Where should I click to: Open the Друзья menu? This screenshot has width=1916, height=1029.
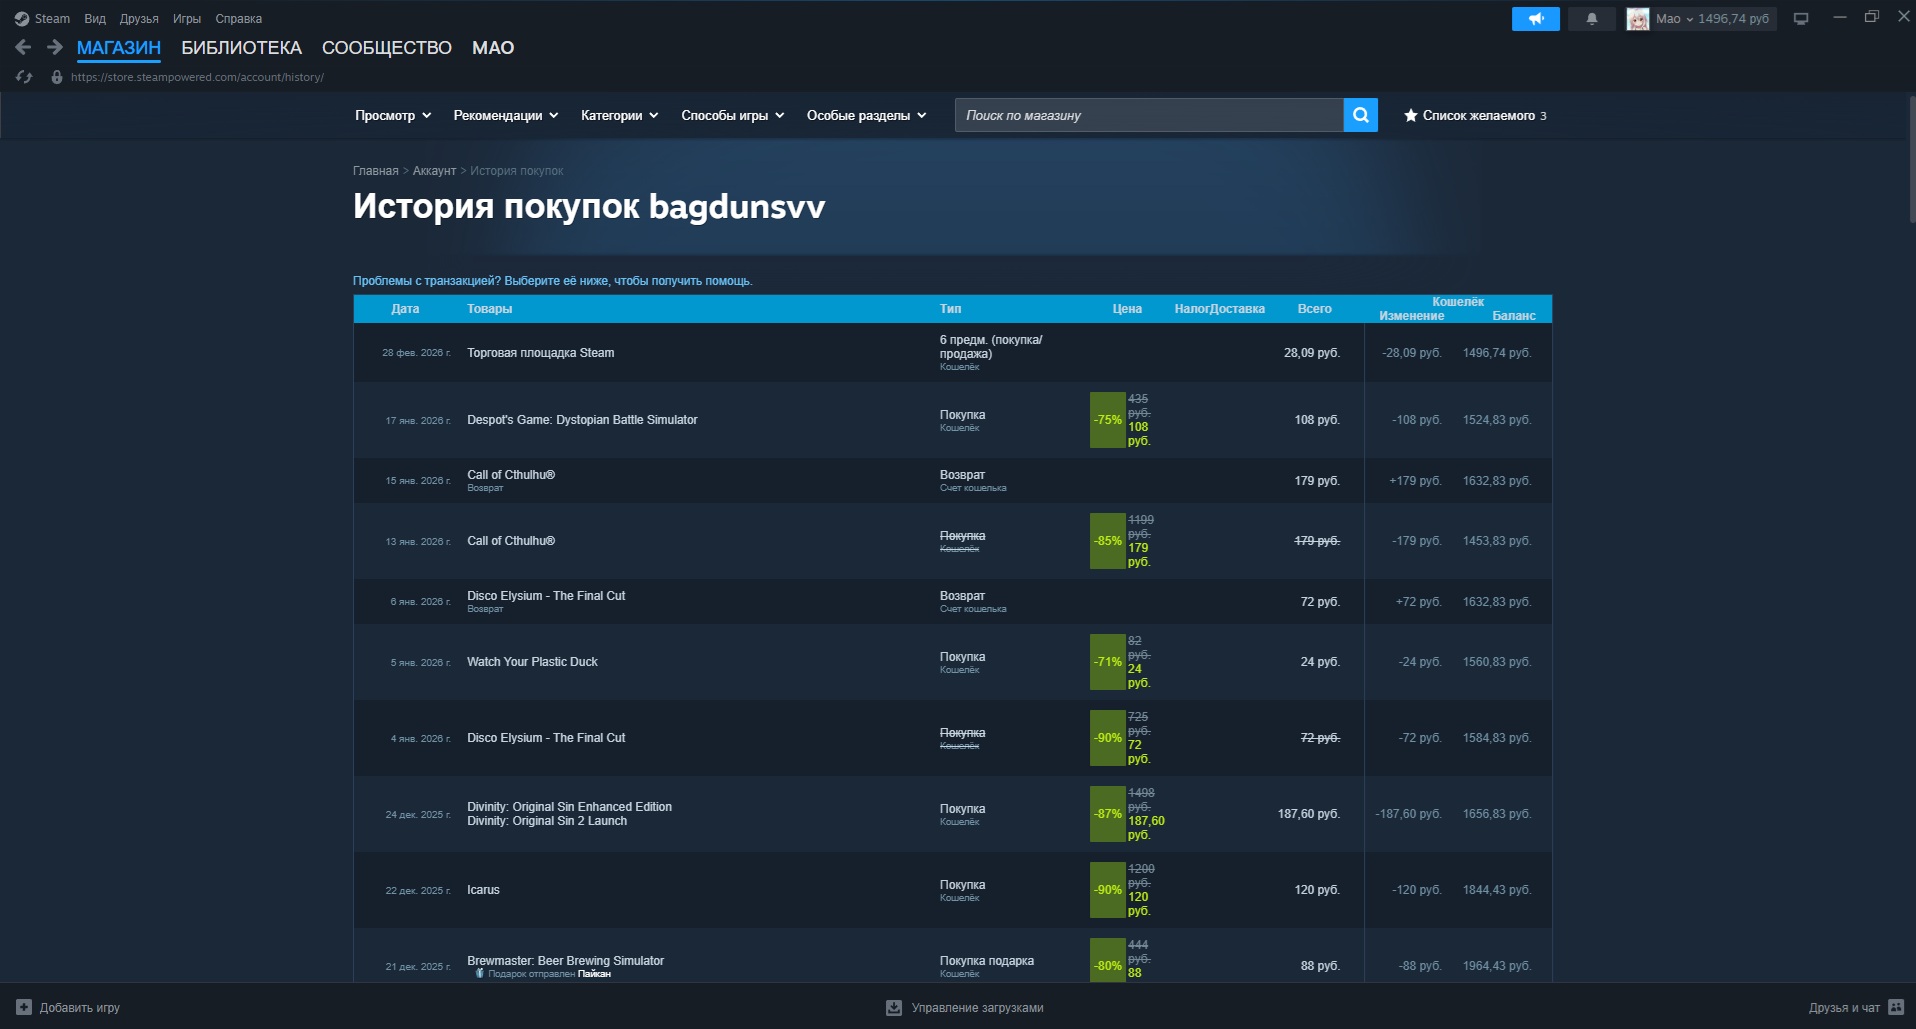coord(139,19)
